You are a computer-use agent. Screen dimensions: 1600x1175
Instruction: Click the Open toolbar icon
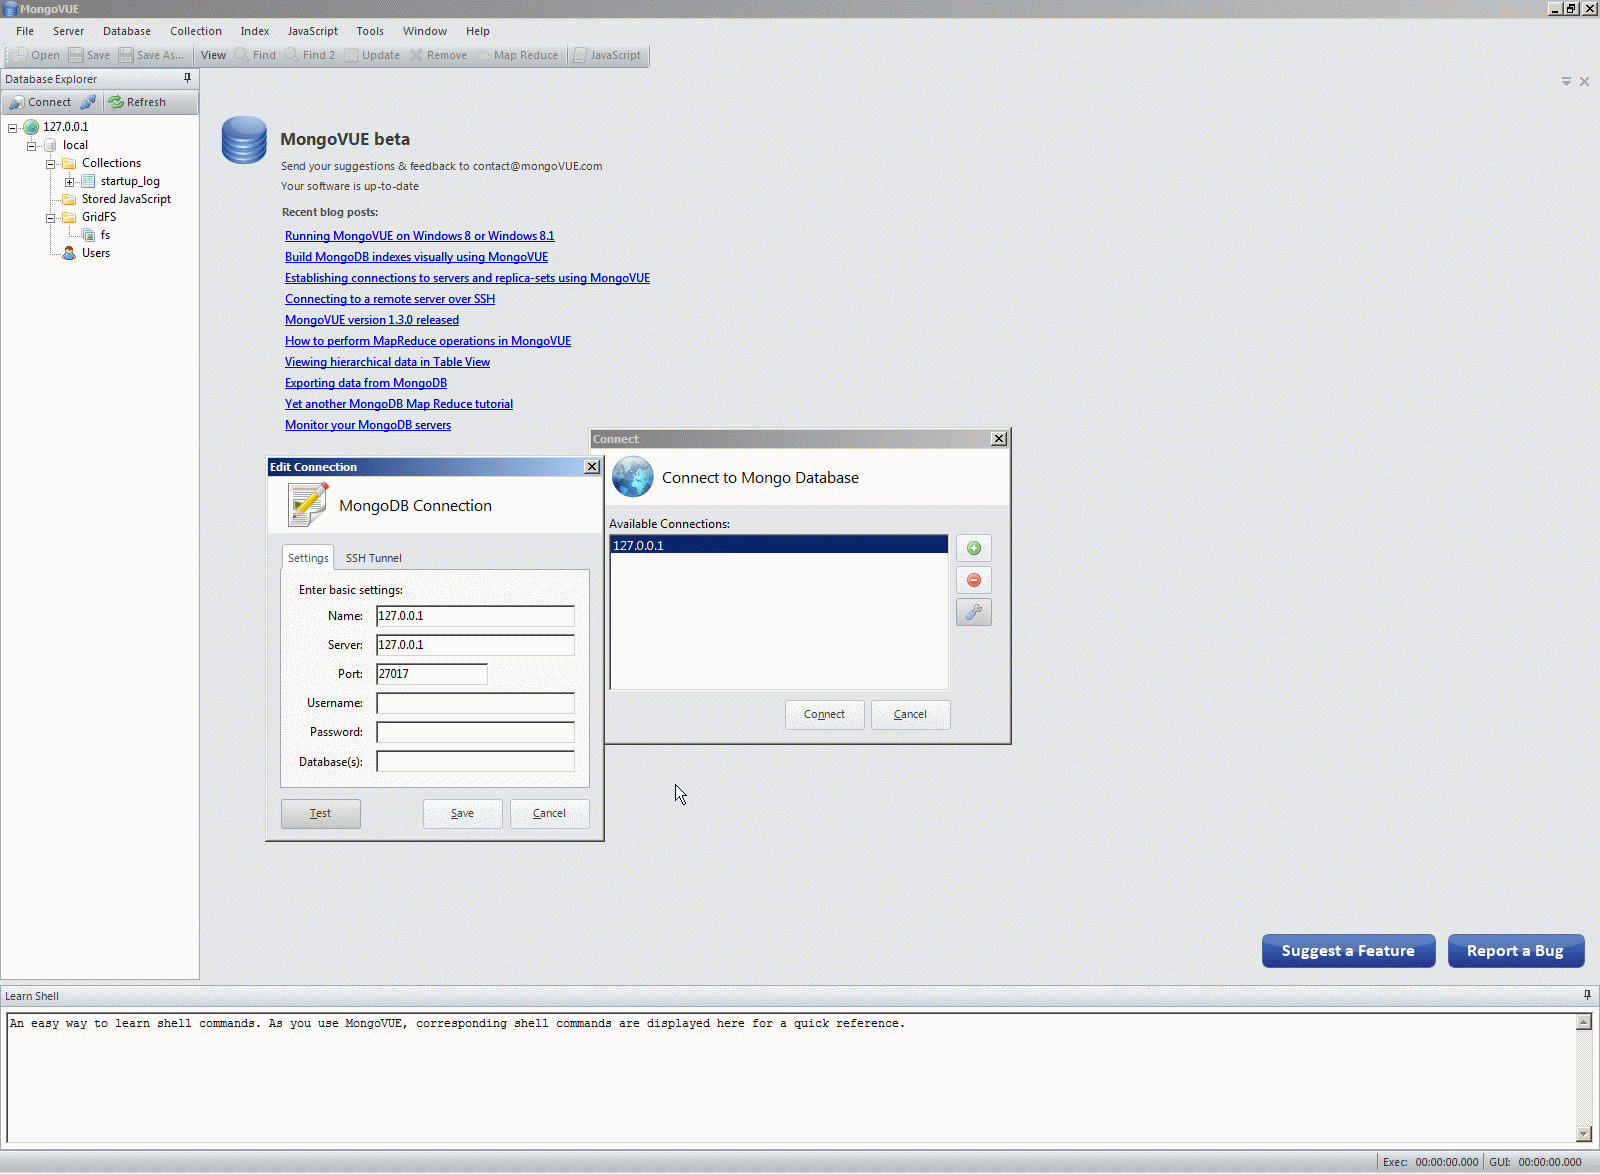20,55
